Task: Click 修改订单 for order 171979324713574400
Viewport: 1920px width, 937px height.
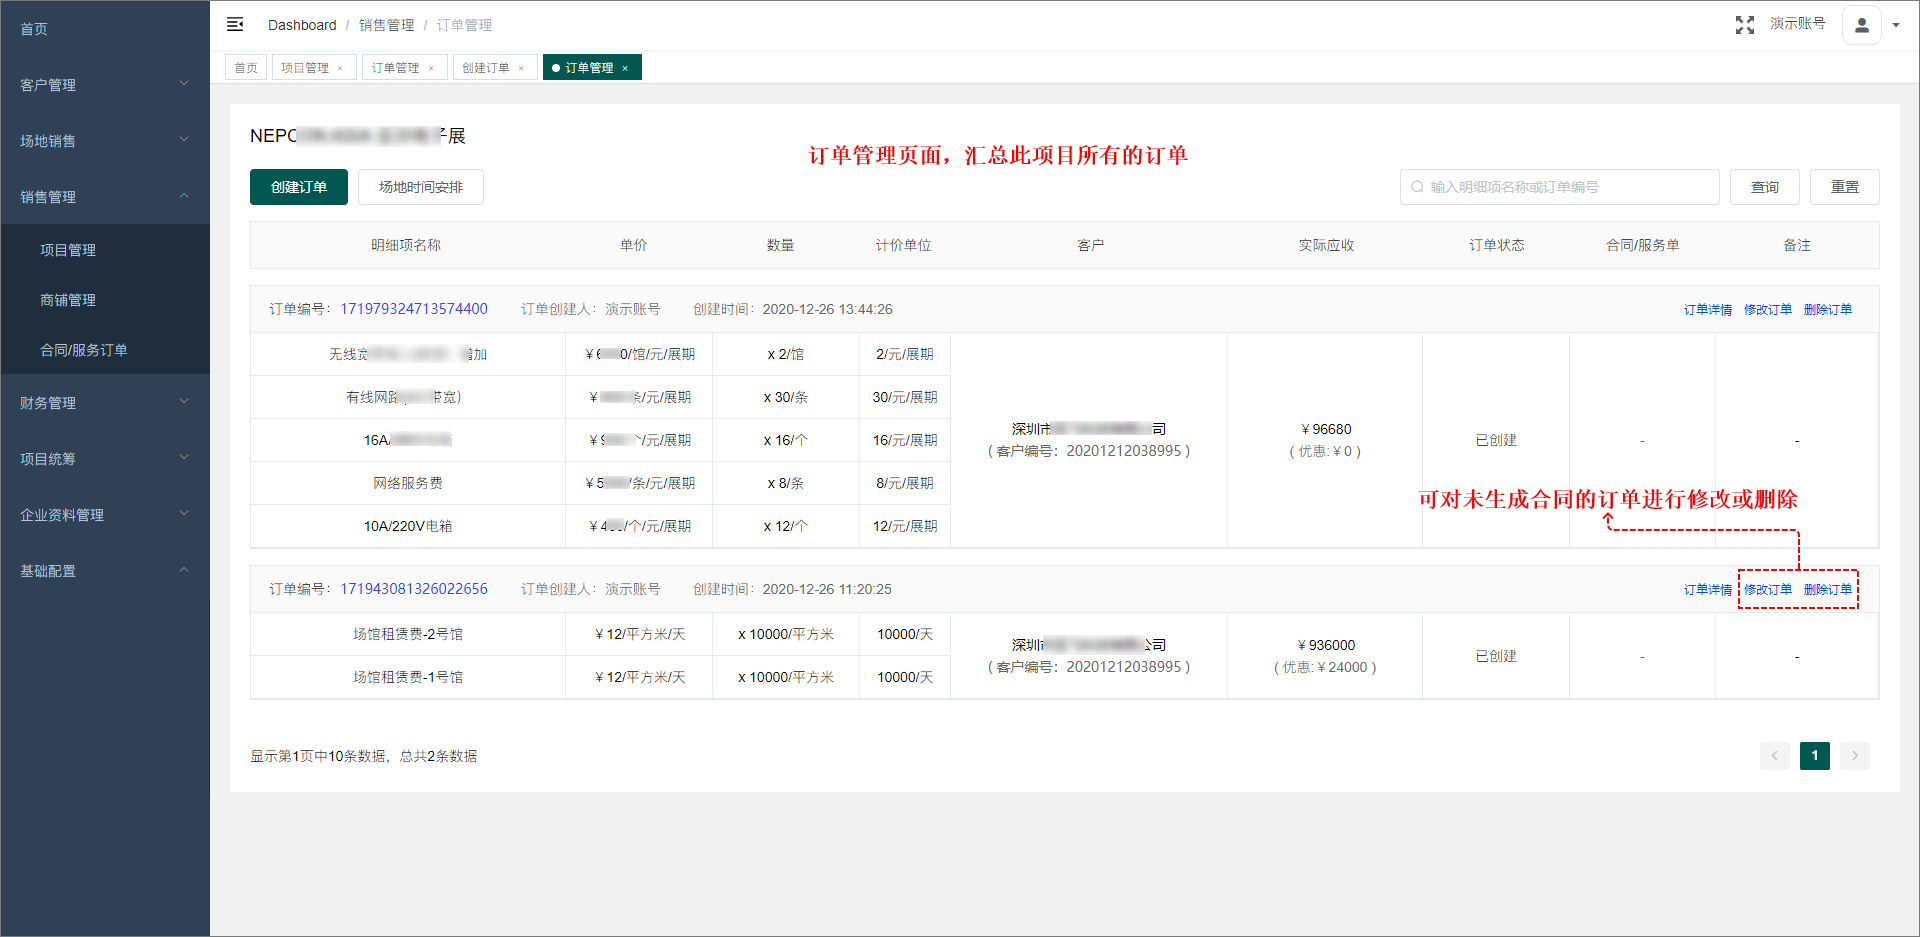Action: pos(1768,310)
